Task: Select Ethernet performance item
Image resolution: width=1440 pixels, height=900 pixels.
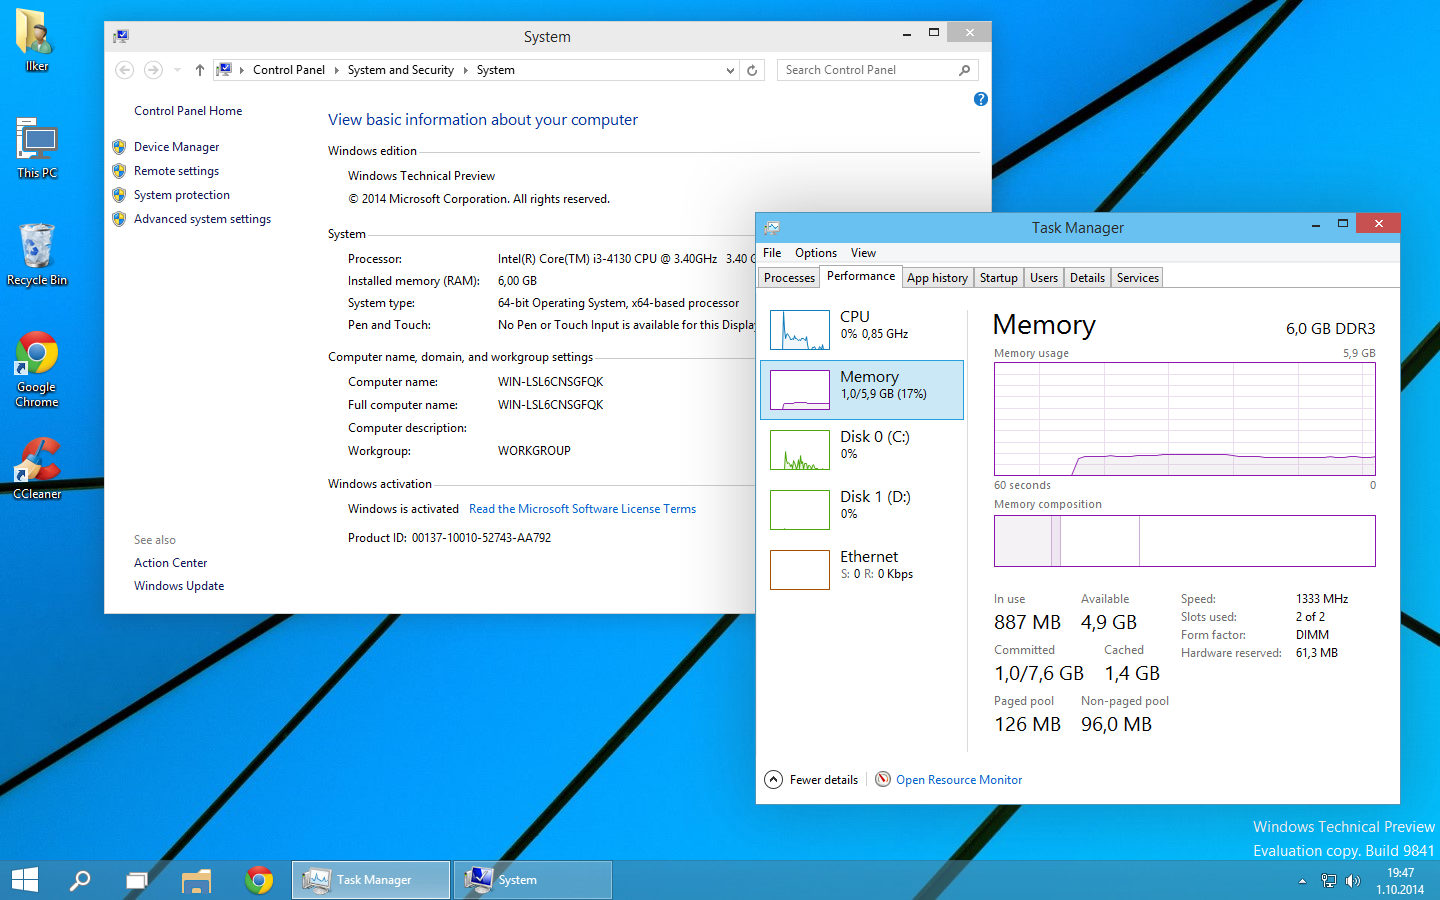Action: click(862, 570)
